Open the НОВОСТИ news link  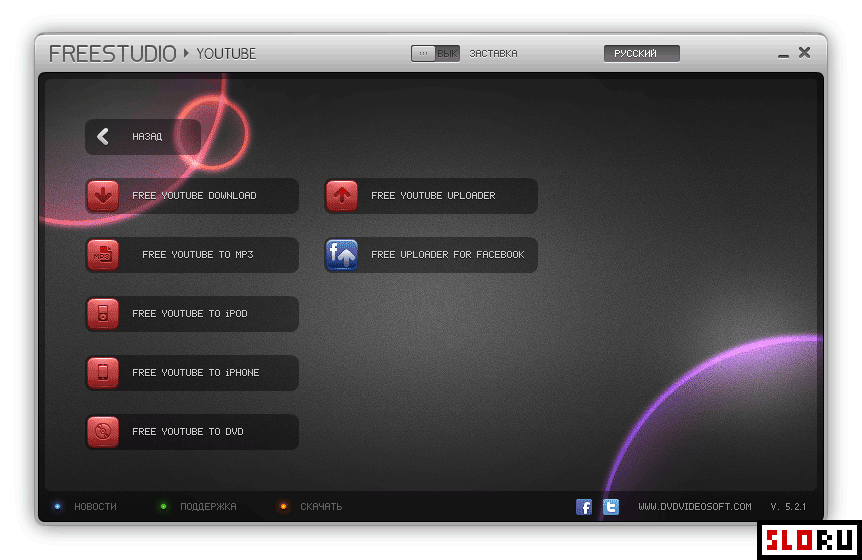point(95,507)
